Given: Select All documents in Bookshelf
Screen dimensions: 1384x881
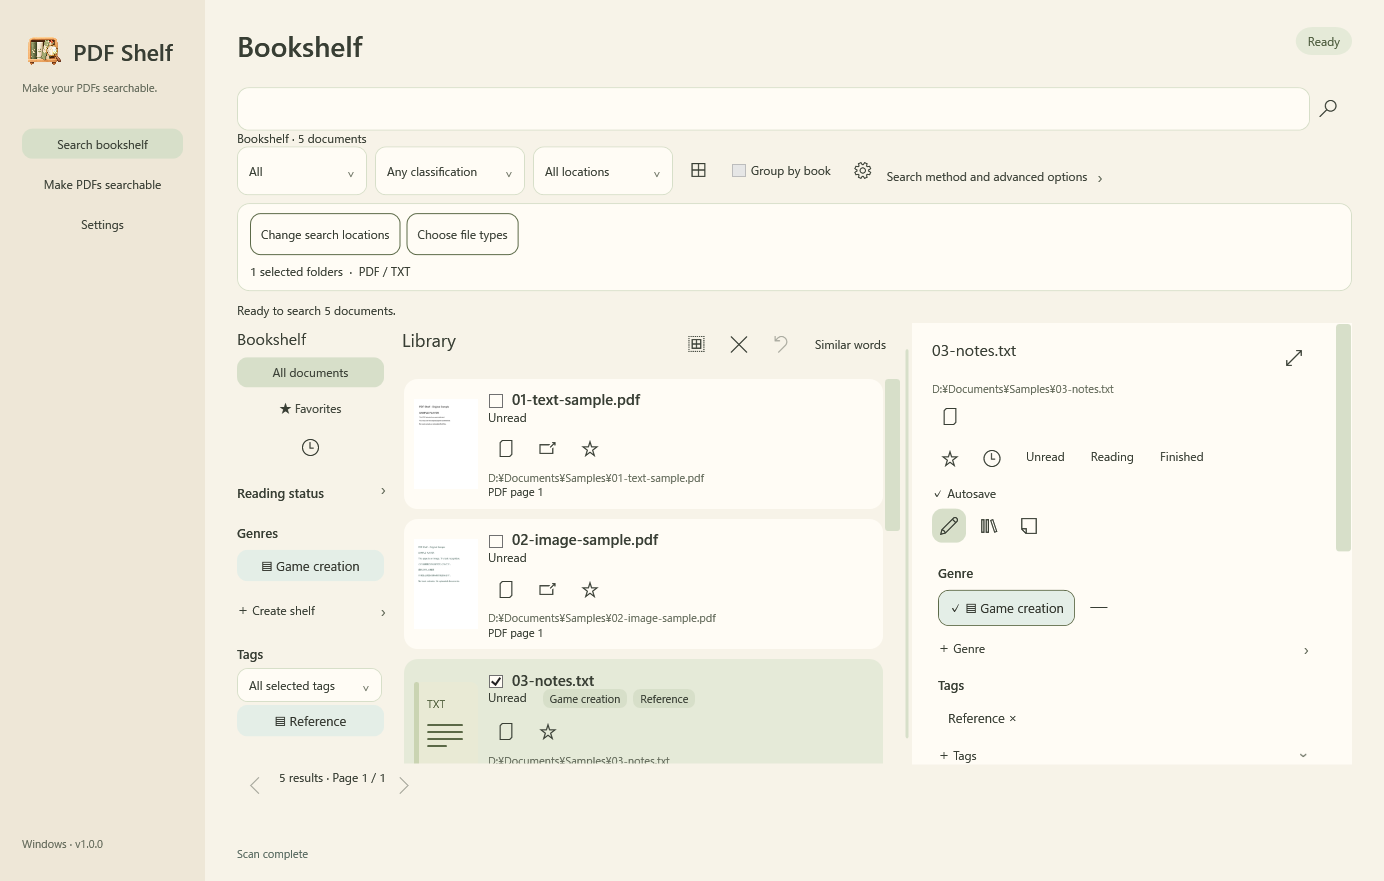Looking at the screenshot, I should [x=310, y=372].
